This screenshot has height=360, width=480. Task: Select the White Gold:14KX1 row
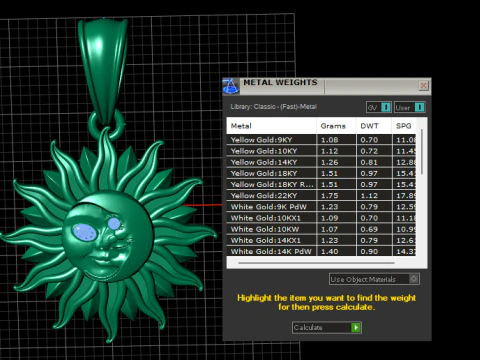[x=321, y=240]
